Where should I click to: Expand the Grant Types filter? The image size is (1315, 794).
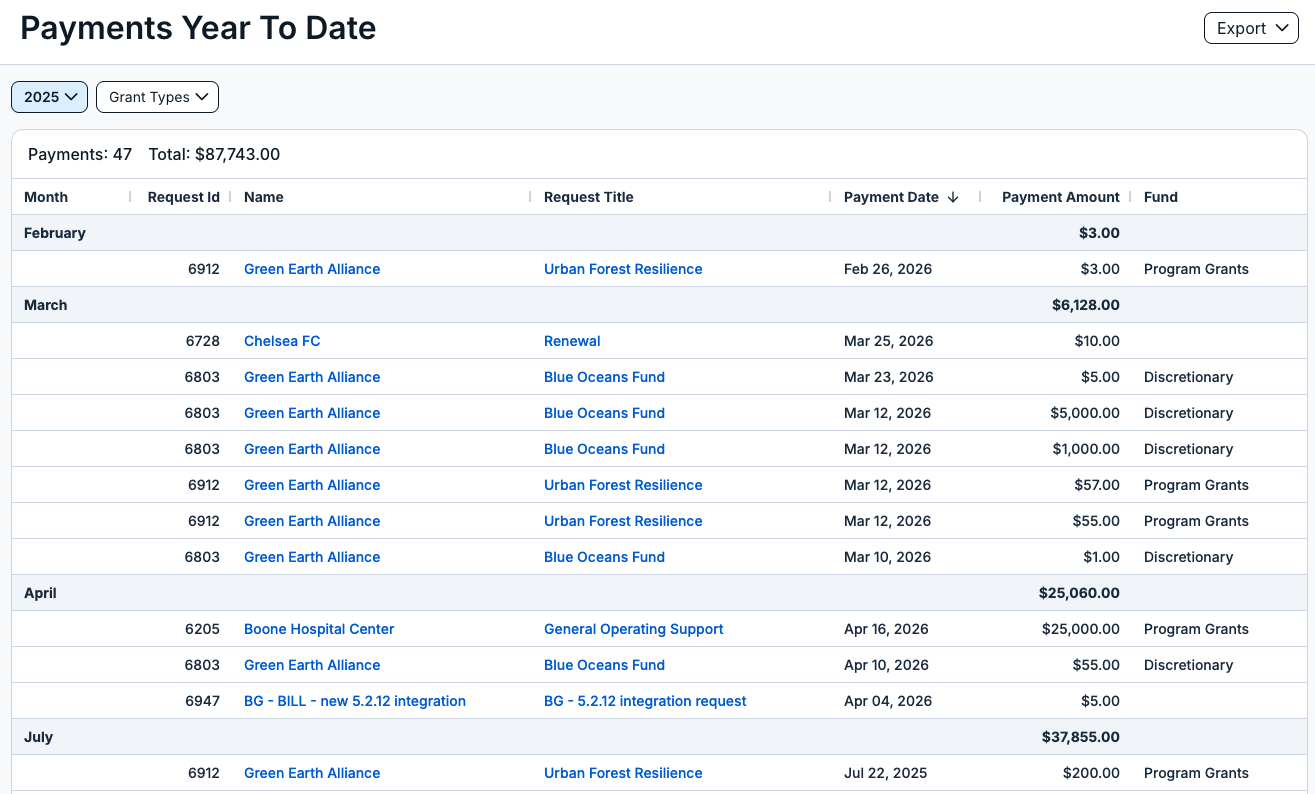[x=157, y=97]
